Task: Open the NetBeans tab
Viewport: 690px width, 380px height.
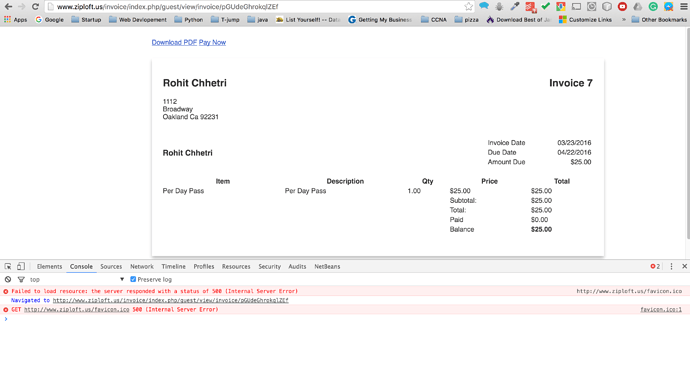Action: (327, 267)
